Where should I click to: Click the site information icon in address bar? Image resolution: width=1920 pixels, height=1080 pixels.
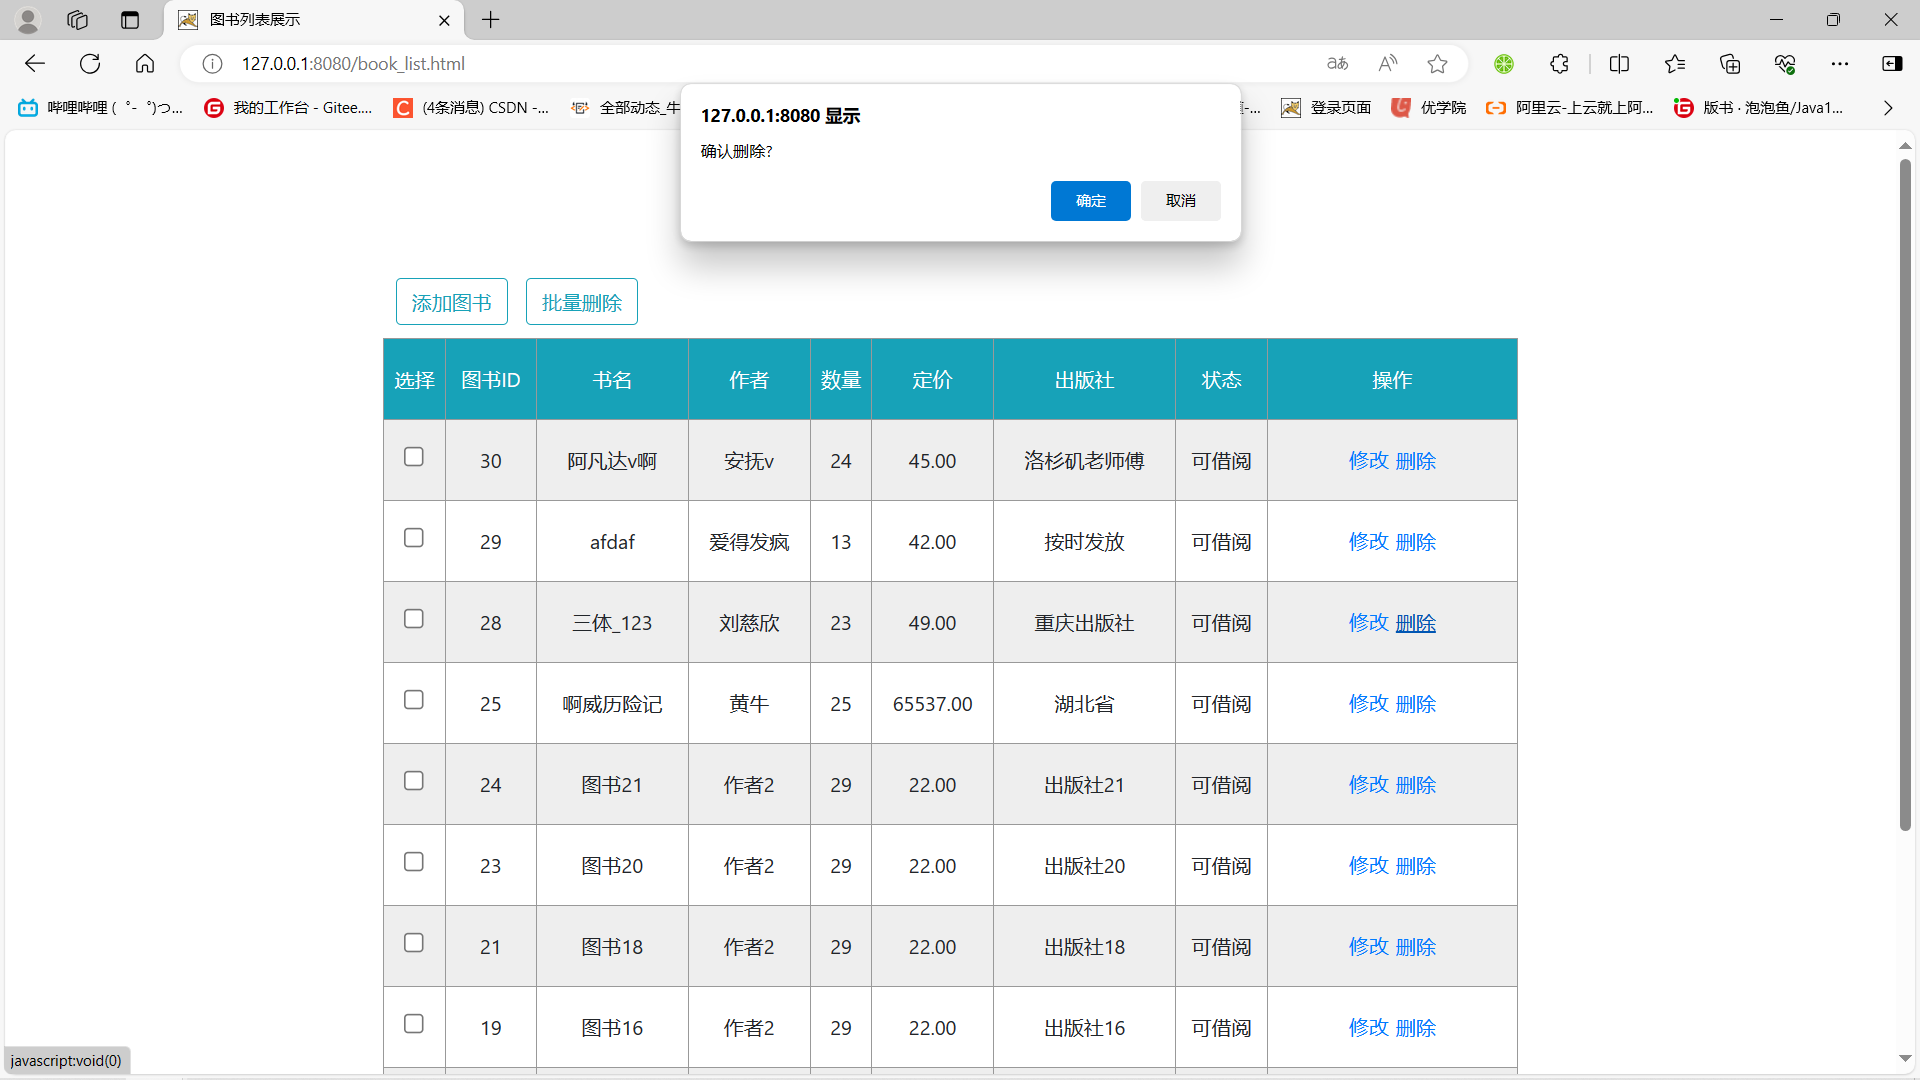coord(212,64)
